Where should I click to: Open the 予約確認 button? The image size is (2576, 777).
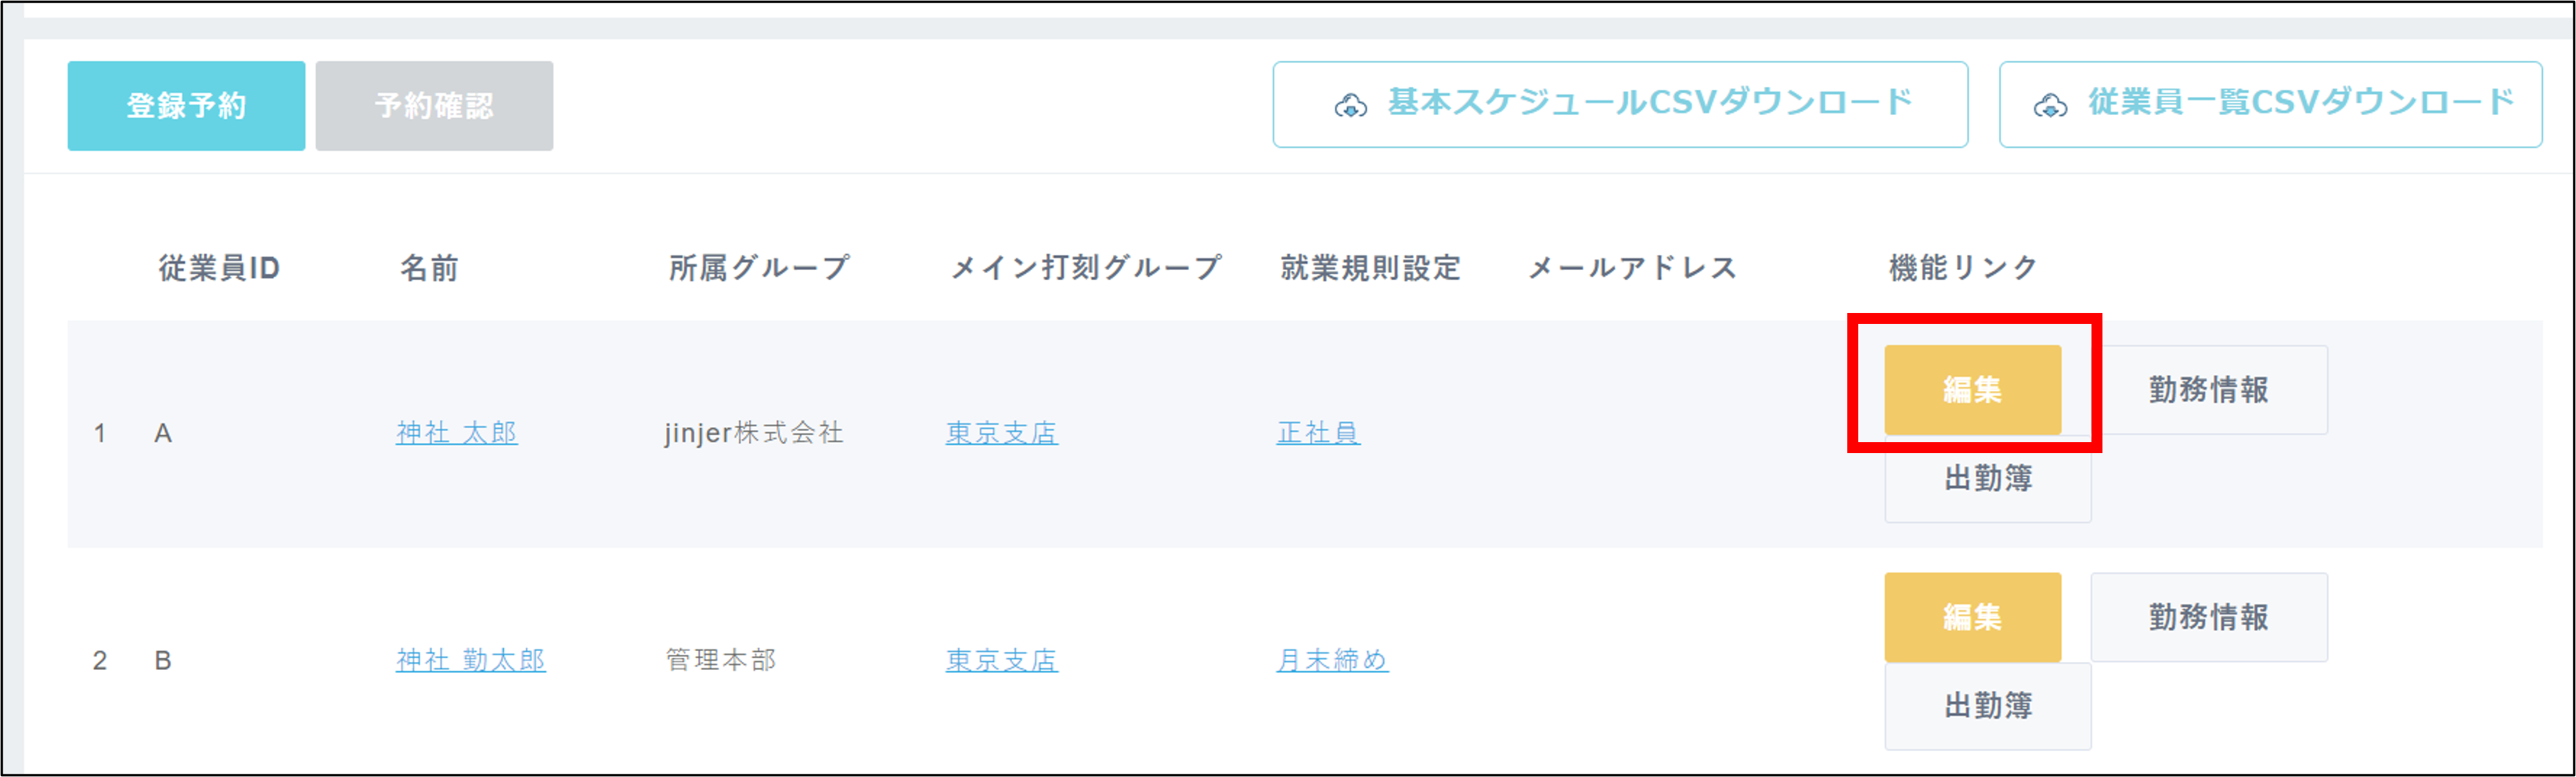pos(434,106)
